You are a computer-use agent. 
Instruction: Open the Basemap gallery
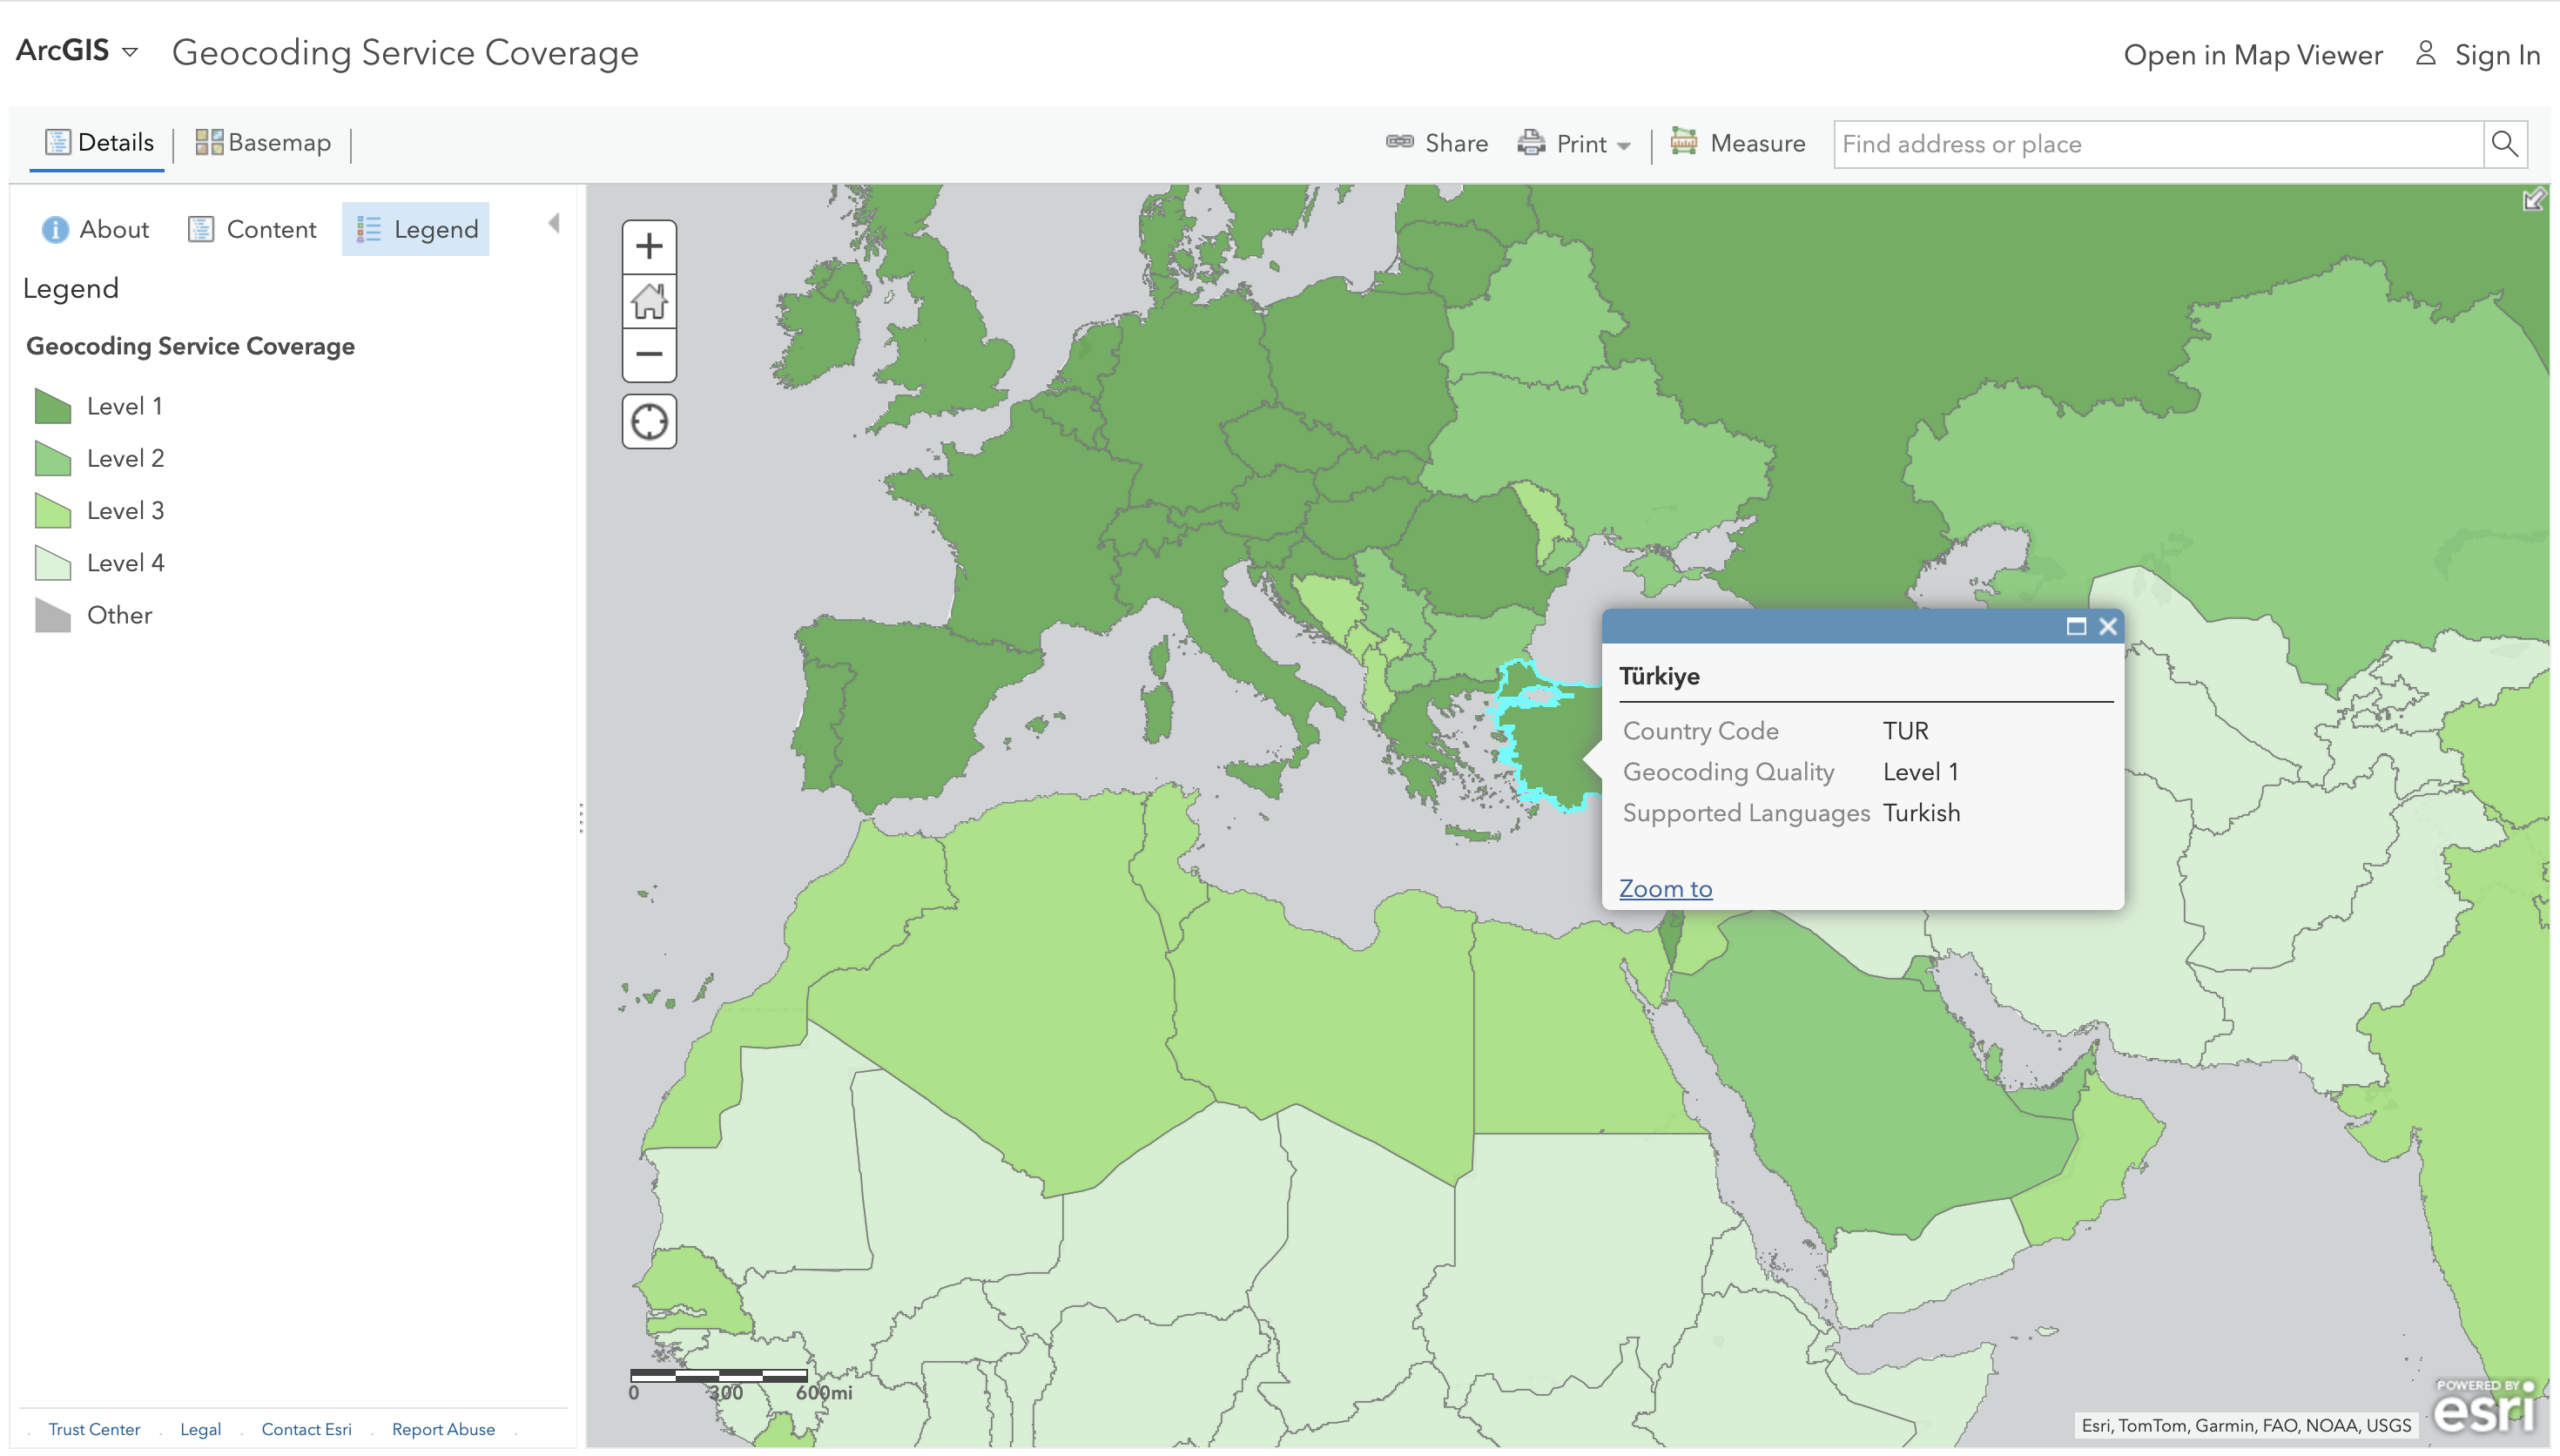pyautogui.click(x=262, y=143)
